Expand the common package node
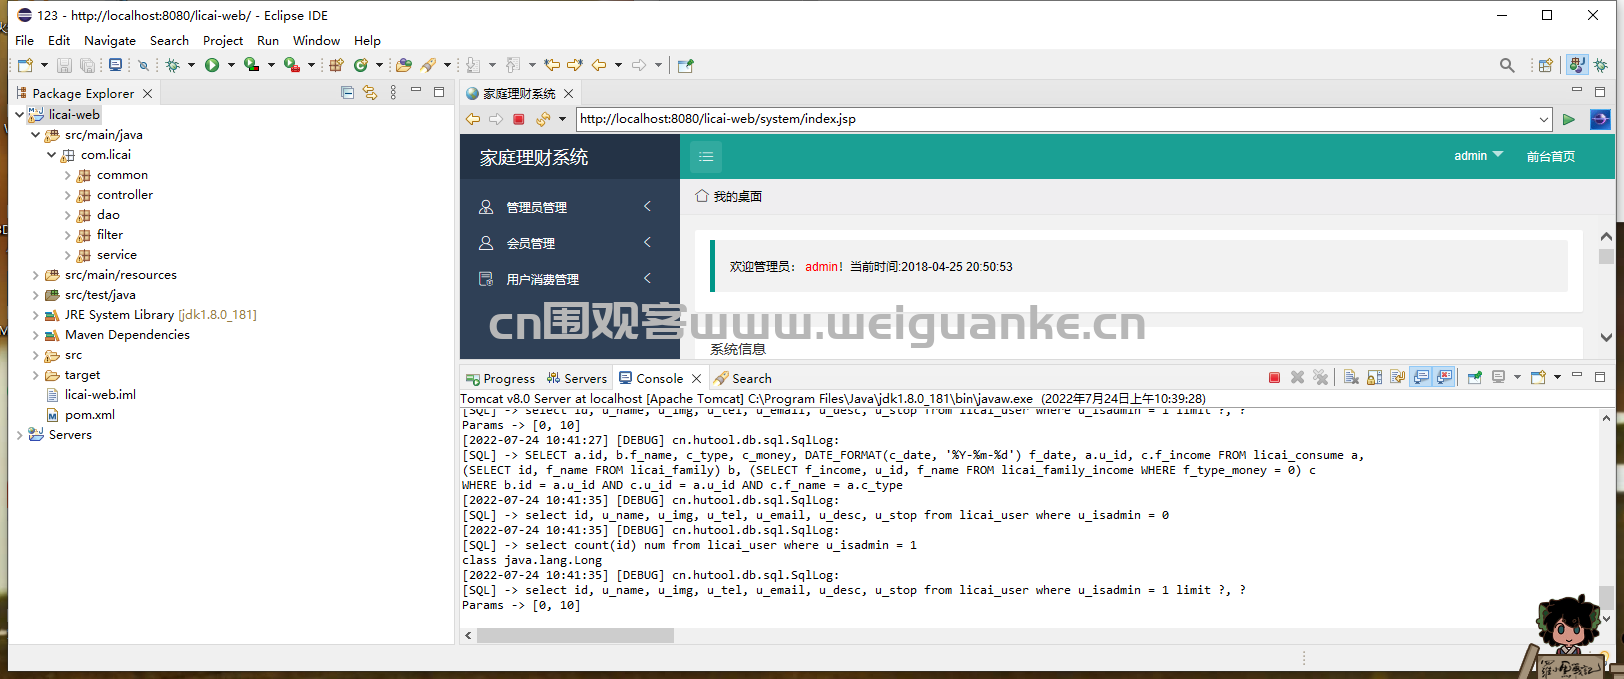 67,175
